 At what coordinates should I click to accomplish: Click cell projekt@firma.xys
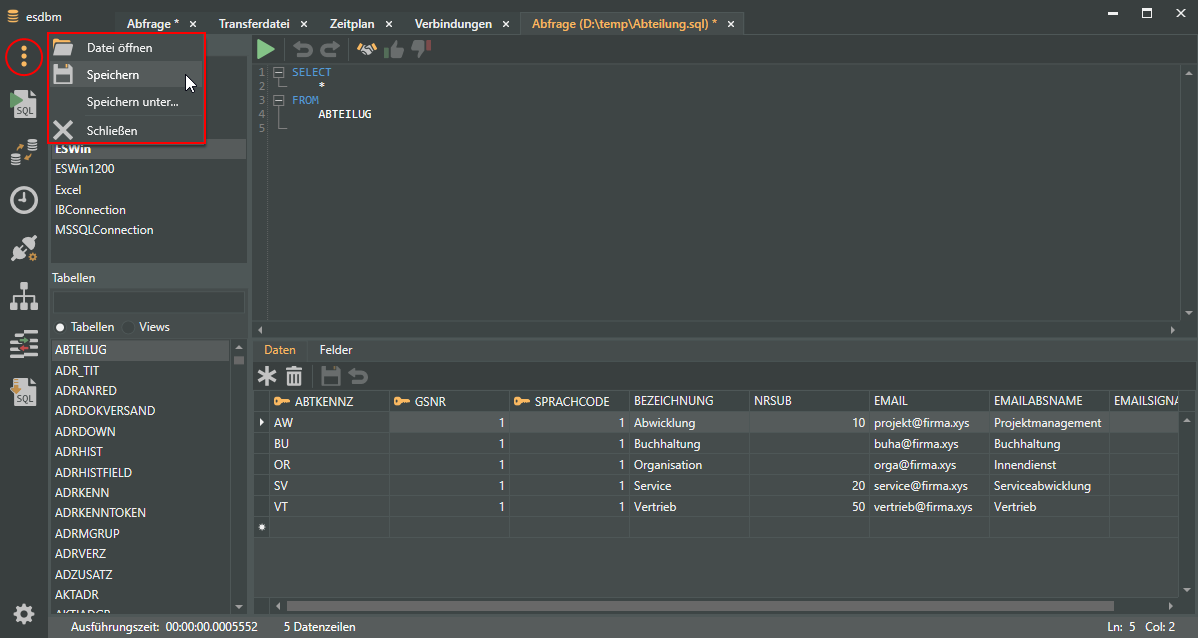[929, 423]
